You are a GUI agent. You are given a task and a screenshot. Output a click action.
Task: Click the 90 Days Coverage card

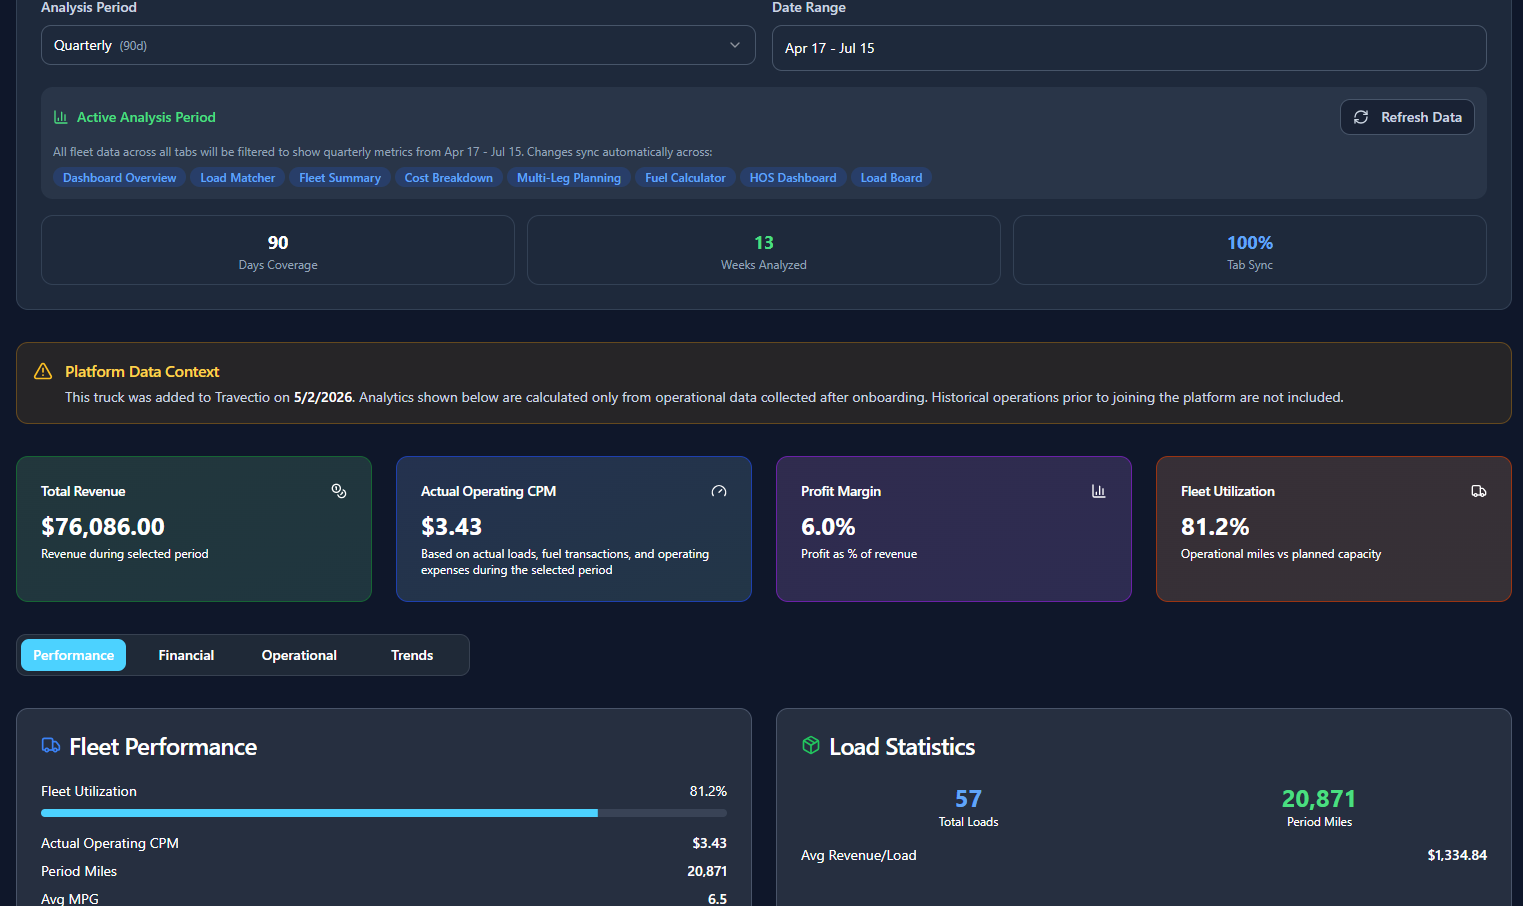tap(278, 250)
